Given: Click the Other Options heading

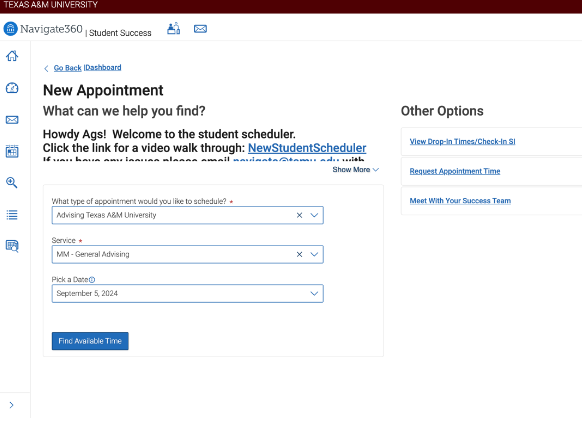Looking at the screenshot, I should [x=442, y=111].
